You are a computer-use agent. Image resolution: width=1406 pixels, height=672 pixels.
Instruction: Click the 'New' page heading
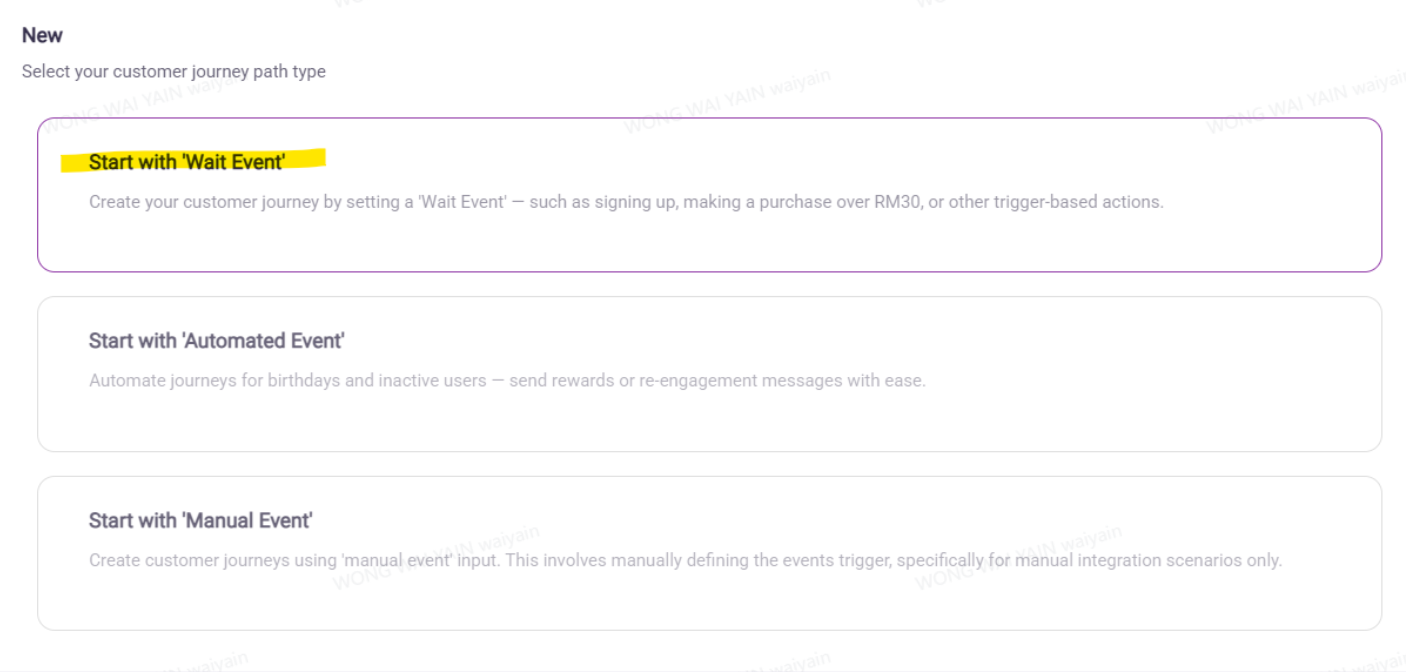click(42, 35)
